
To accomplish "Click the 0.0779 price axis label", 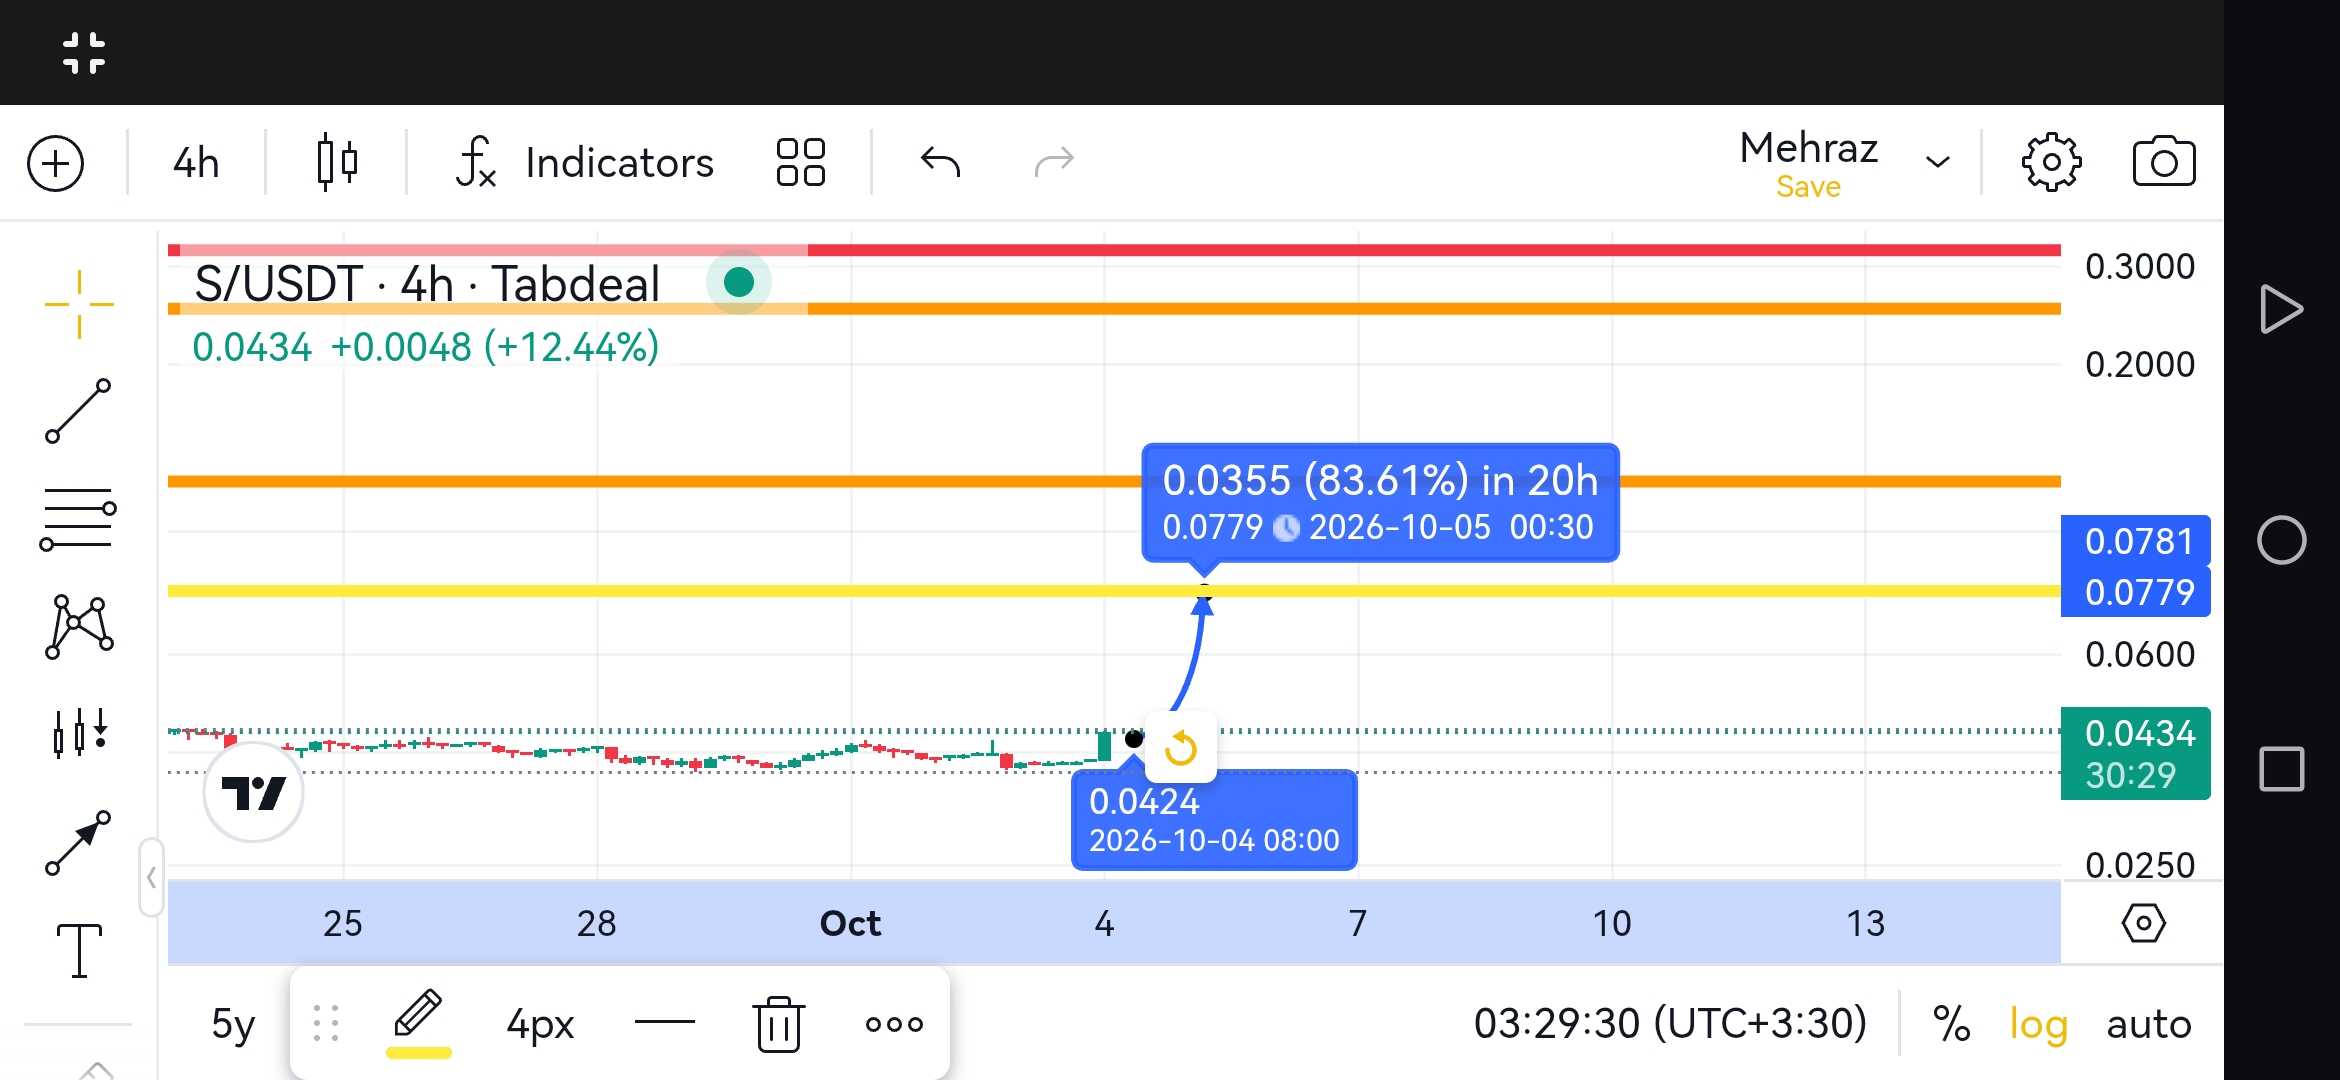I will pos(2136,592).
